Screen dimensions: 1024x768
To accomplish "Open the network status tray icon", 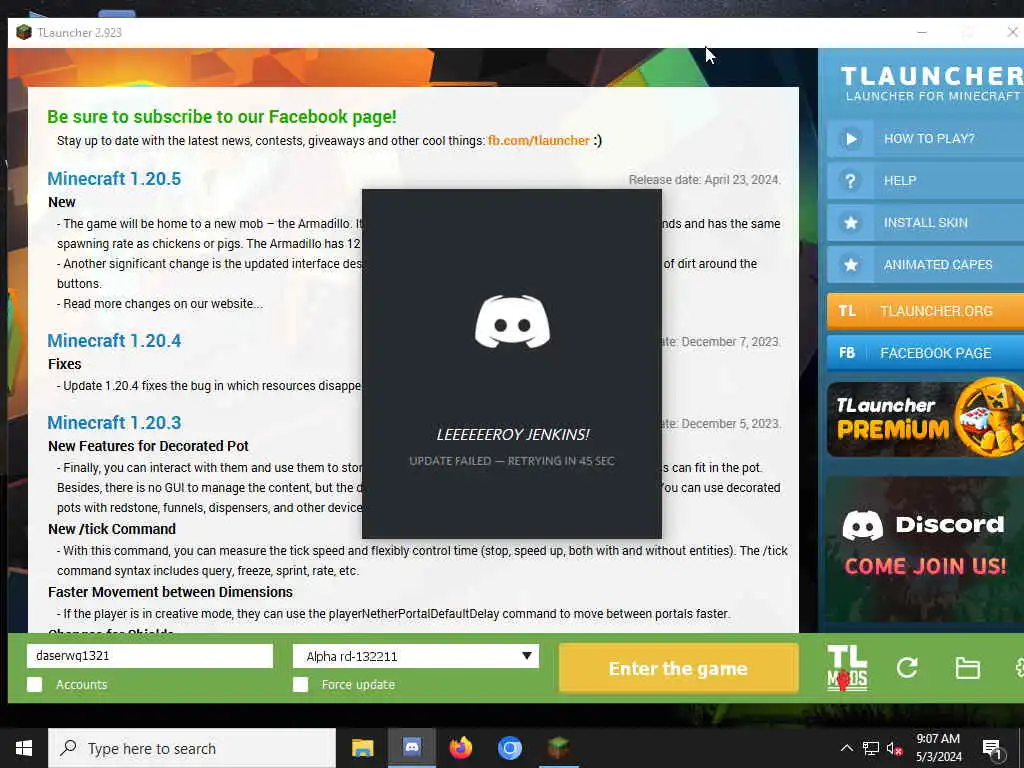I will pos(871,748).
